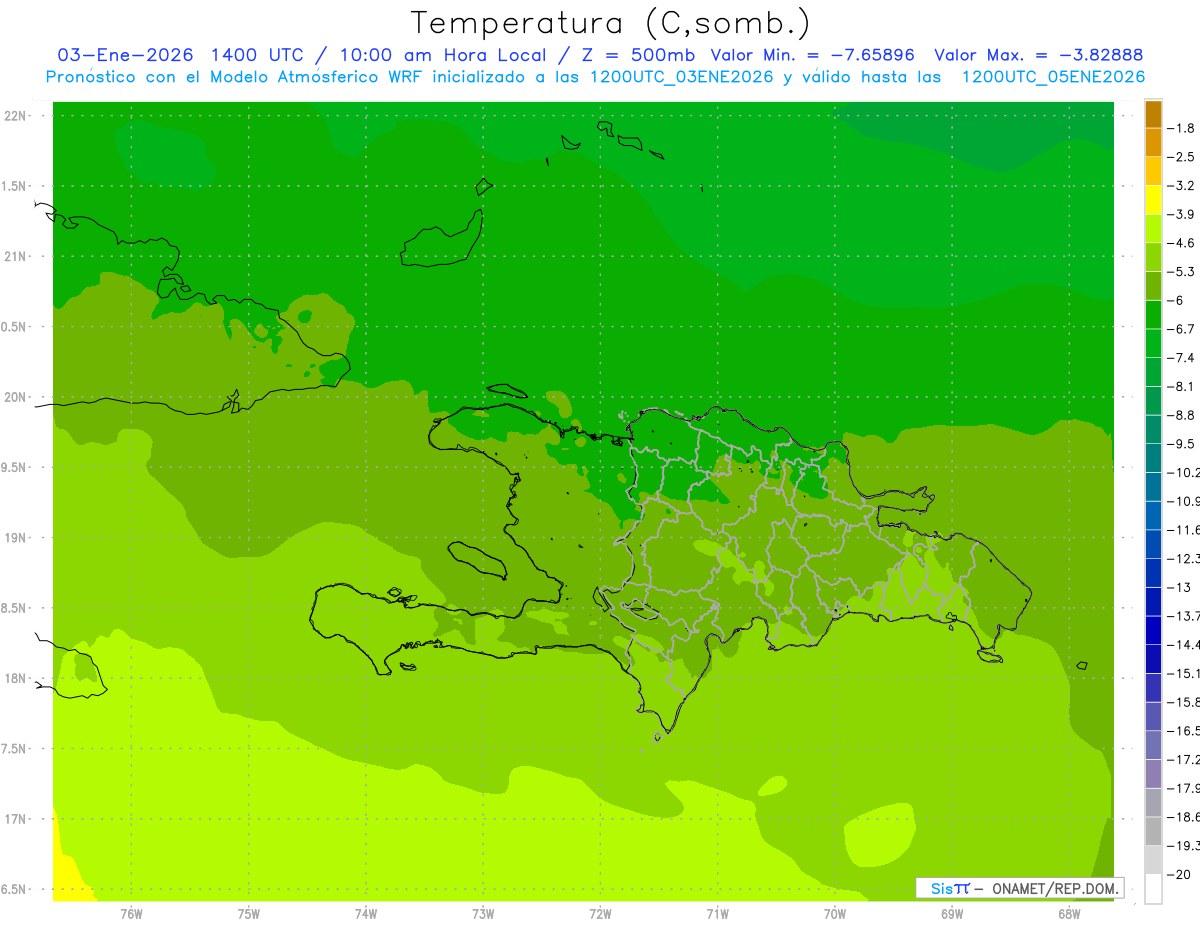This screenshot has height=927, width=1200.
Task: Select the swatch between -4.6 and -5.3
Action: pyautogui.click(x=1153, y=257)
